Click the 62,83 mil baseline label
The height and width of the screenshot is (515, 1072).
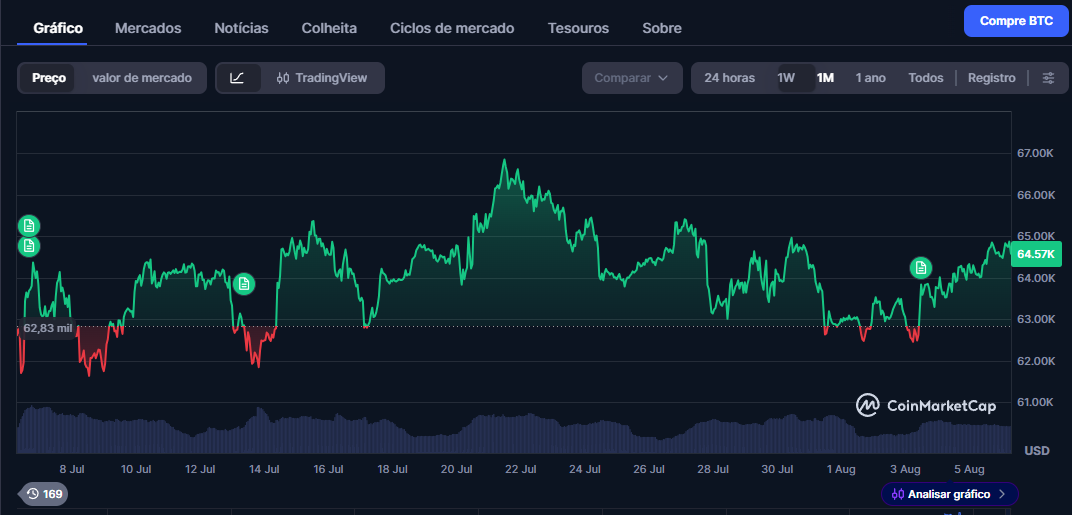point(47,328)
